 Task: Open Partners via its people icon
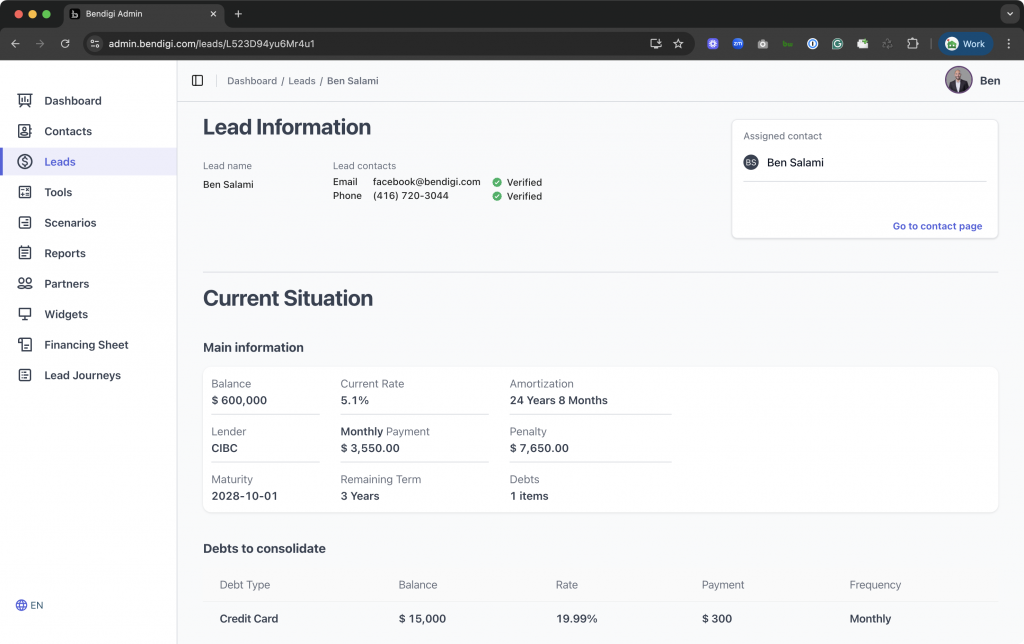click(25, 284)
